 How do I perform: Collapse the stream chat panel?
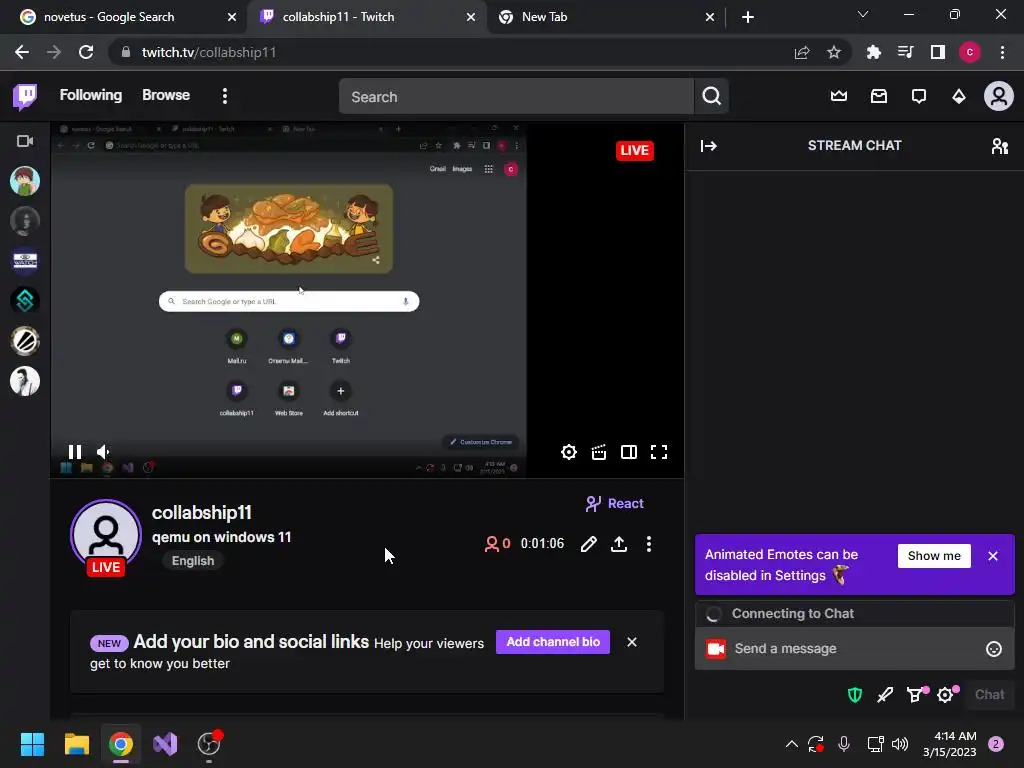(x=709, y=146)
